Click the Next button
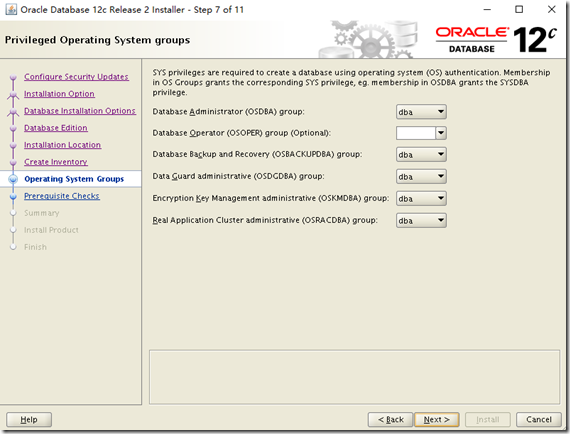 tap(437, 419)
